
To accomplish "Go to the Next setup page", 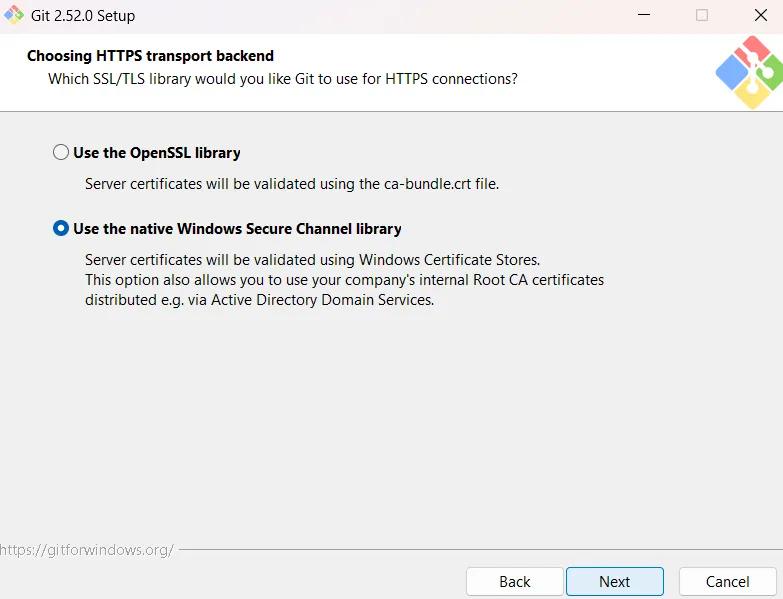I will [x=614, y=581].
